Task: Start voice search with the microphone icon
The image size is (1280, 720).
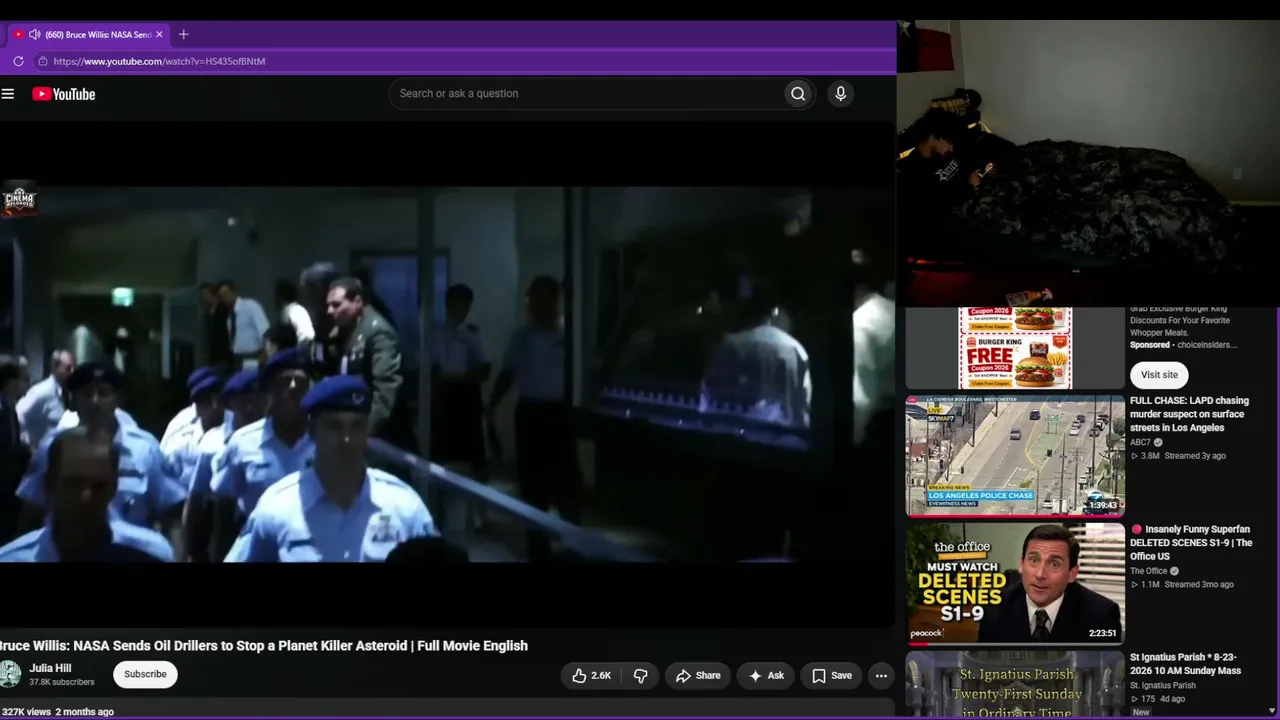Action: (x=840, y=94)
